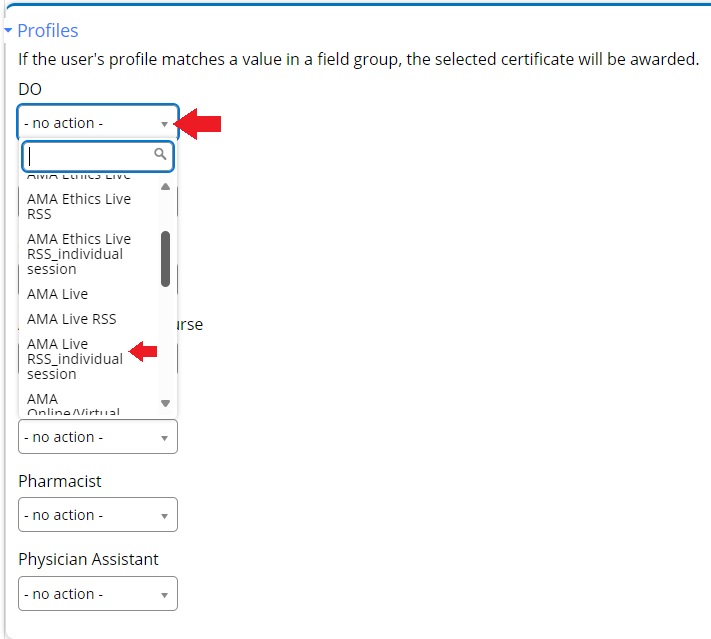Click the Pharmacist dropdown arrow
Viewport: 711px width, 639px height.
click(165, 516)
